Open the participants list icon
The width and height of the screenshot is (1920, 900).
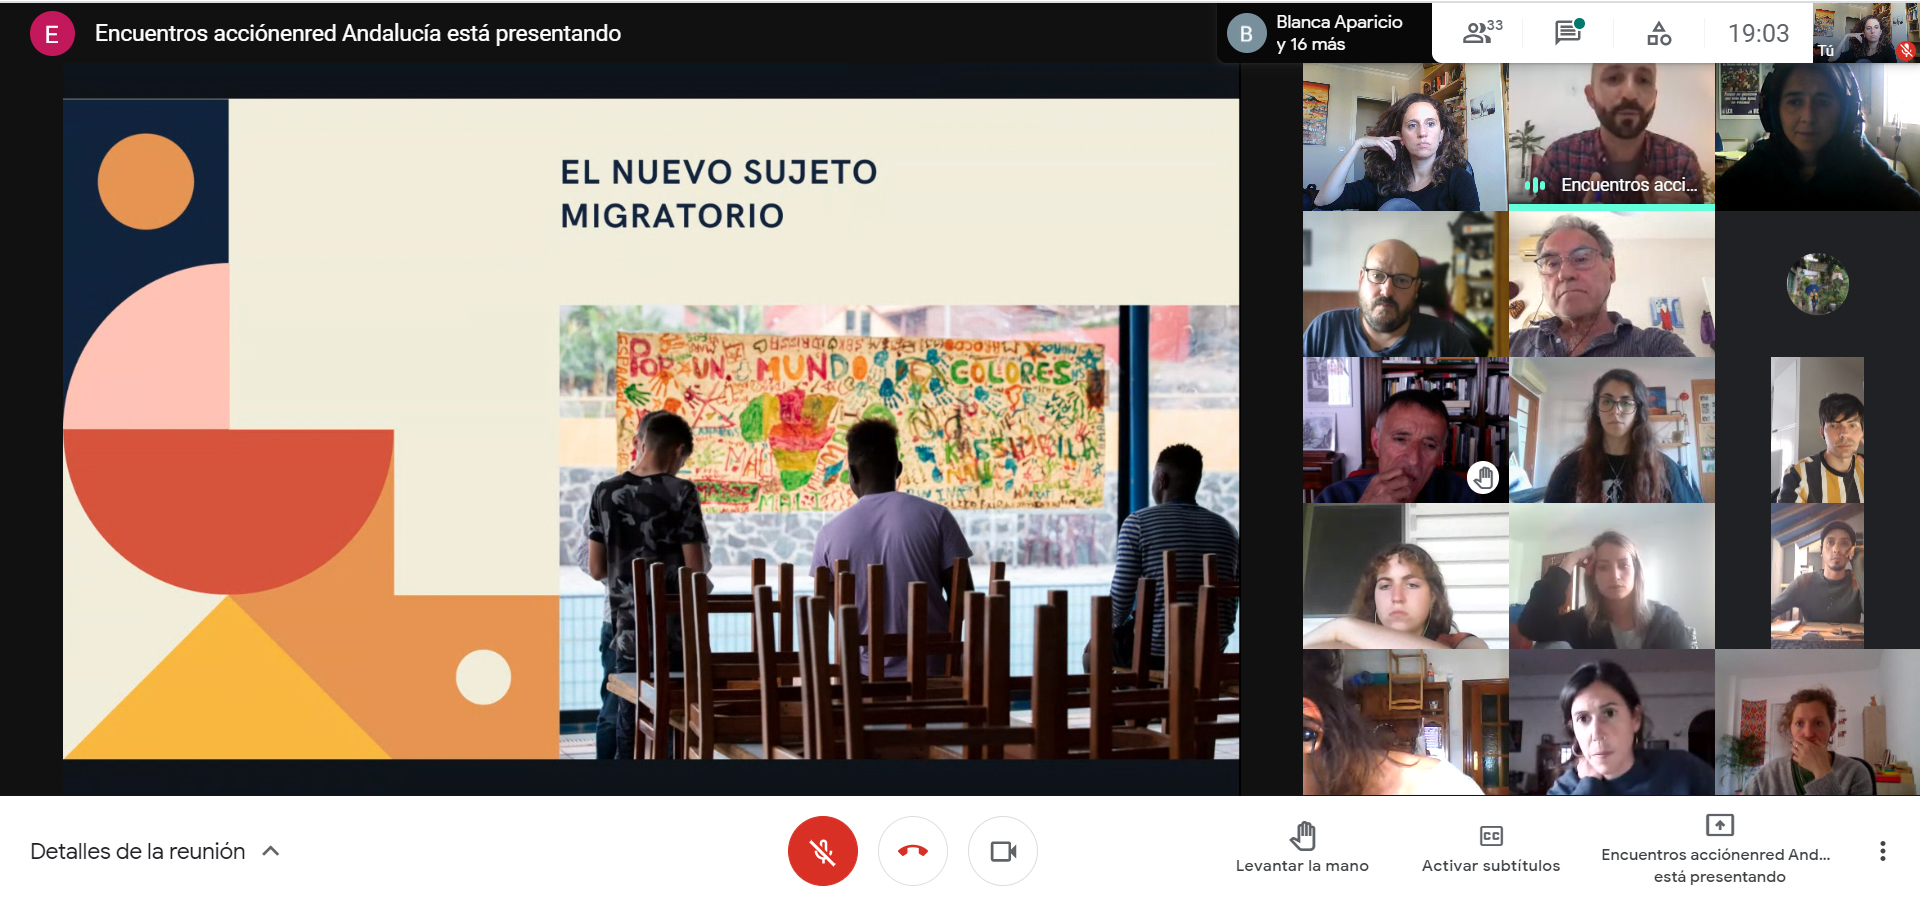coord(1481,33)
